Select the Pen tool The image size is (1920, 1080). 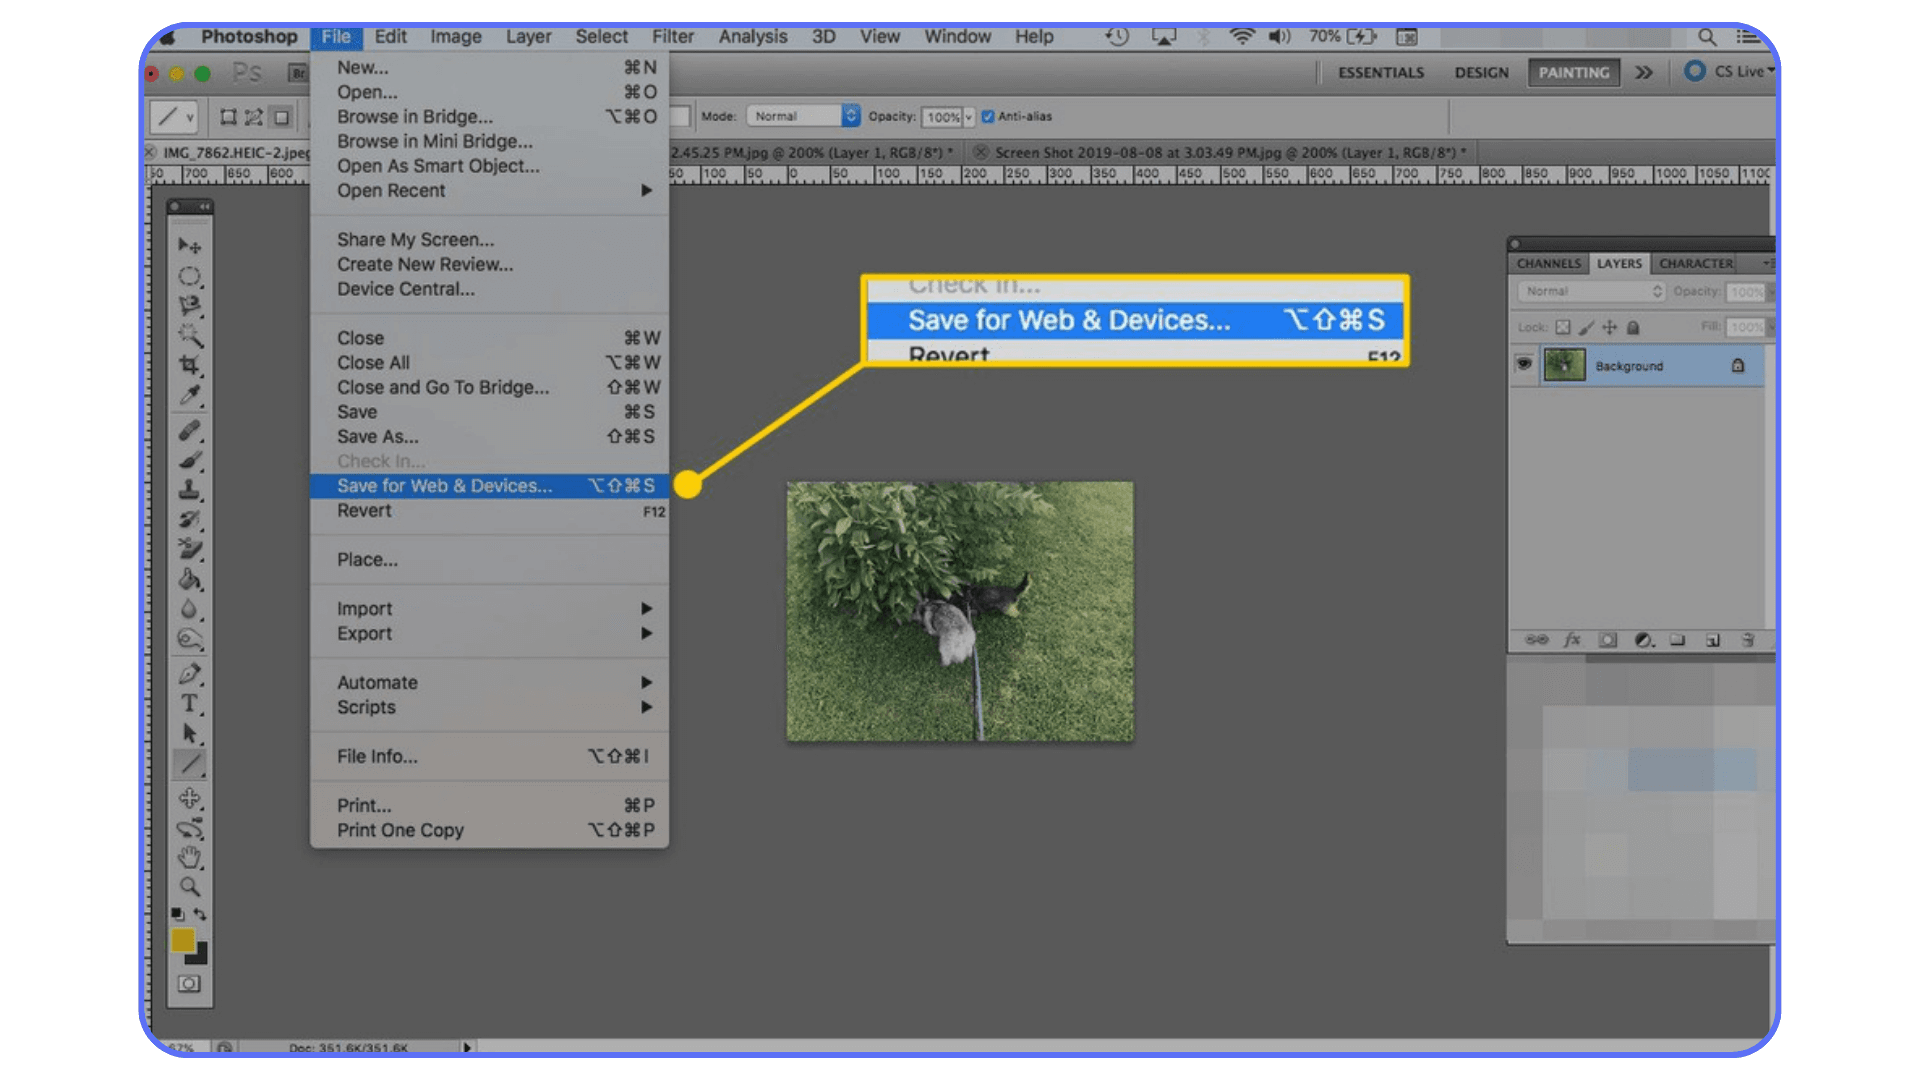coord(190,674)
